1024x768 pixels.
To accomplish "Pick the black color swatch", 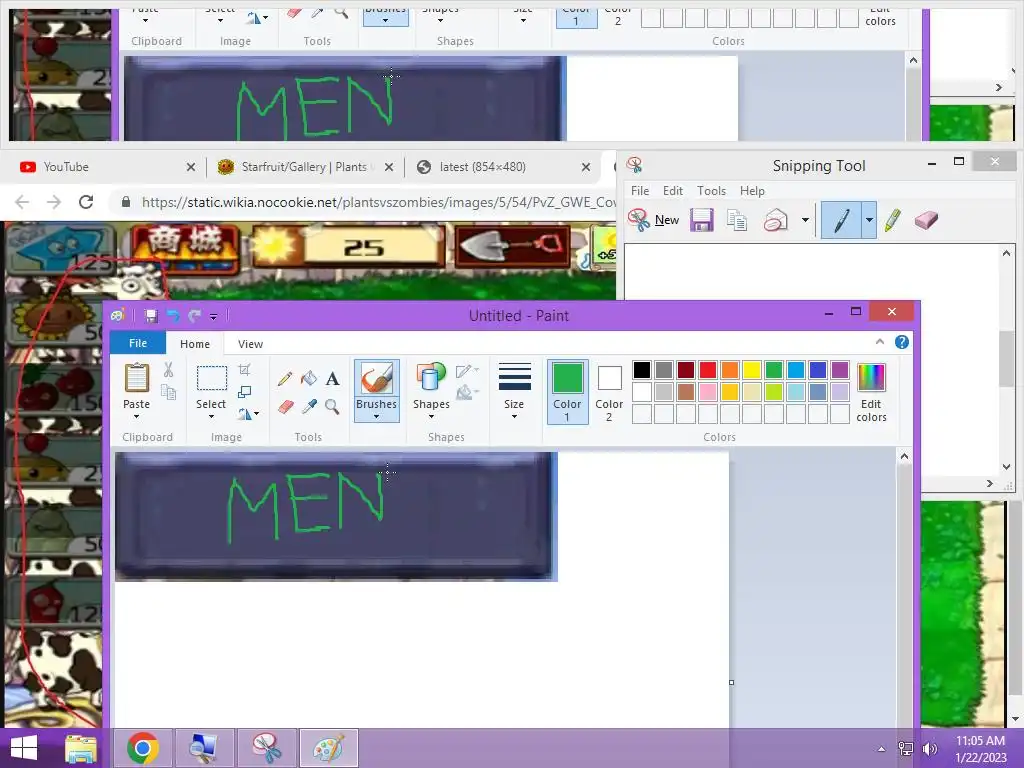I will click(x=642, y=370).
